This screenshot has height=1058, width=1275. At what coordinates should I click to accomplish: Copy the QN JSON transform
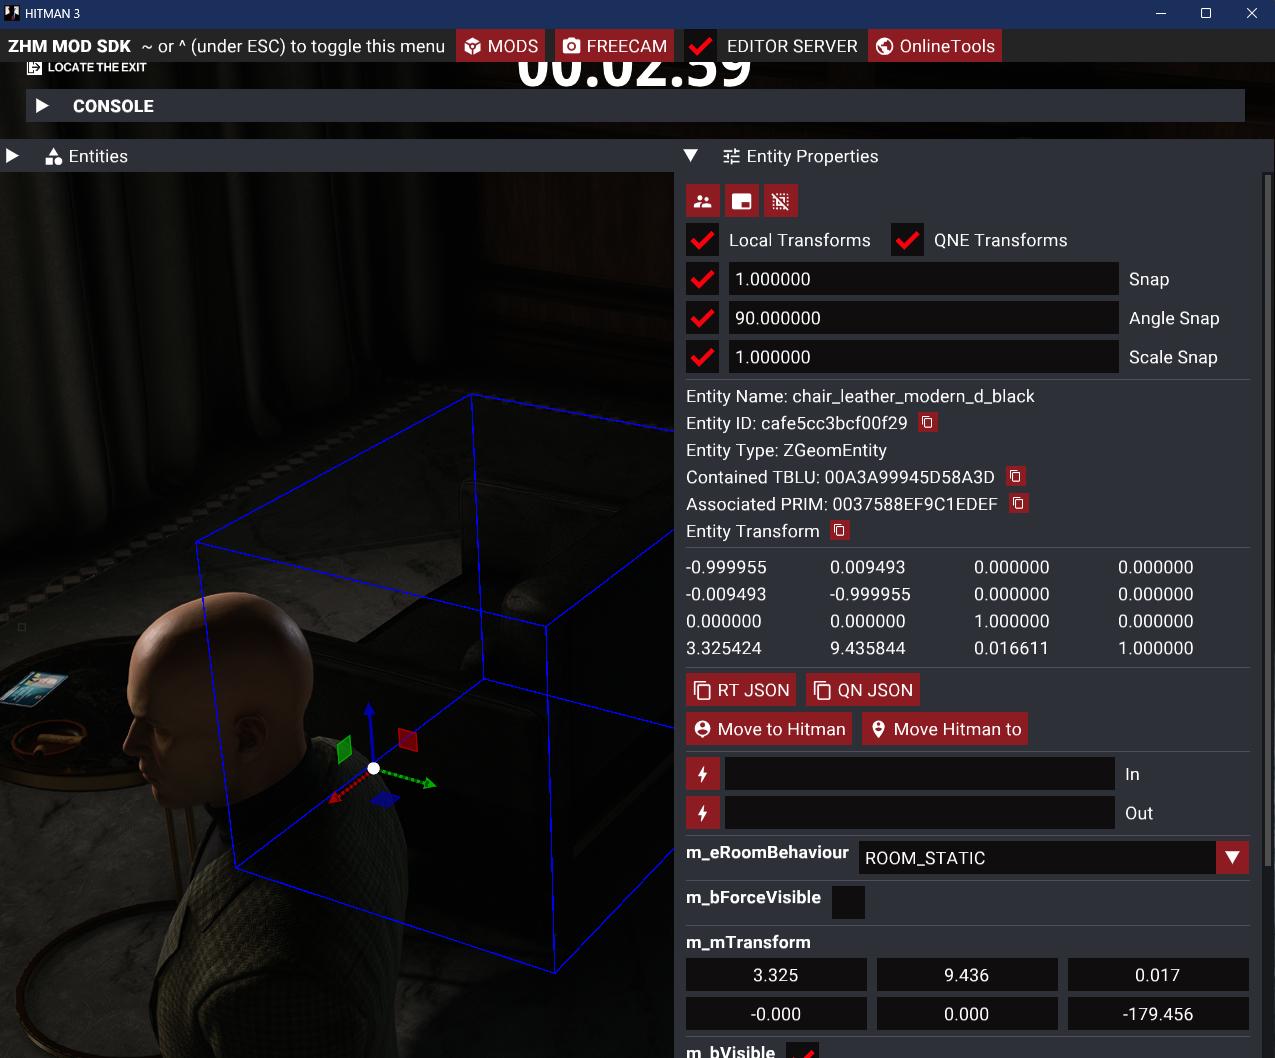click(863, 690)
